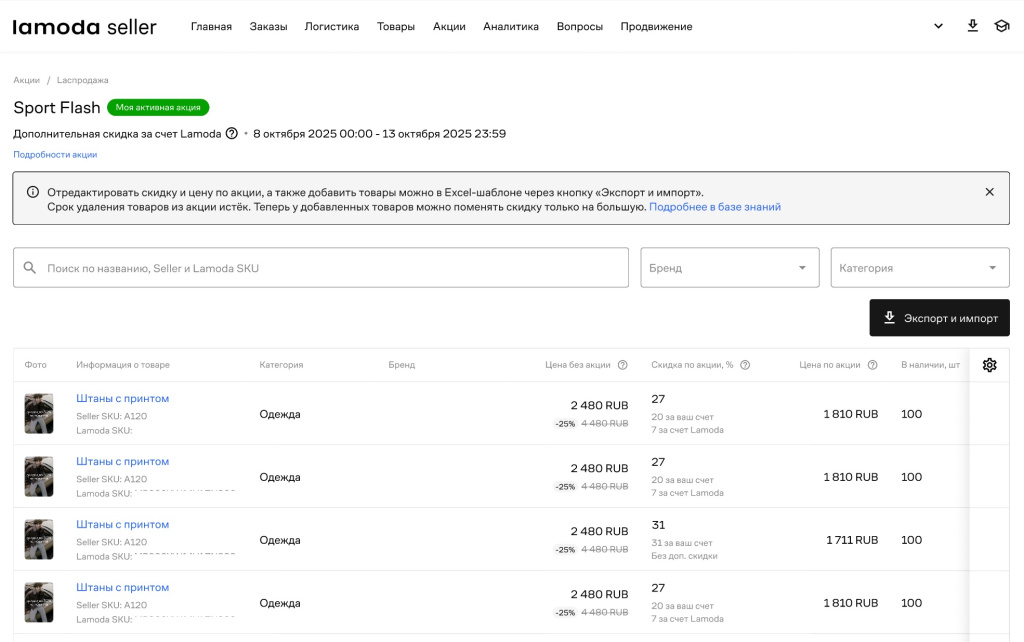Screen dimensions: 1024x642
Task: Open the 'Акции' menu item
Action: click(x=449, y=27)
